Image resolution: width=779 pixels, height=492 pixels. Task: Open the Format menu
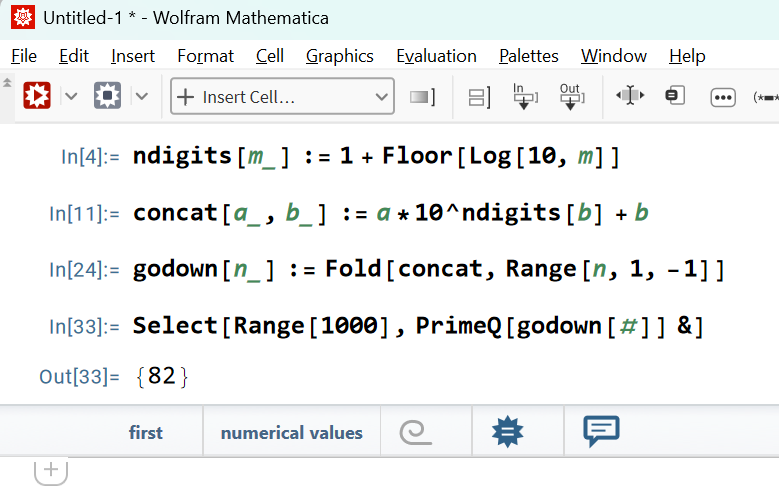click(205, 56)
